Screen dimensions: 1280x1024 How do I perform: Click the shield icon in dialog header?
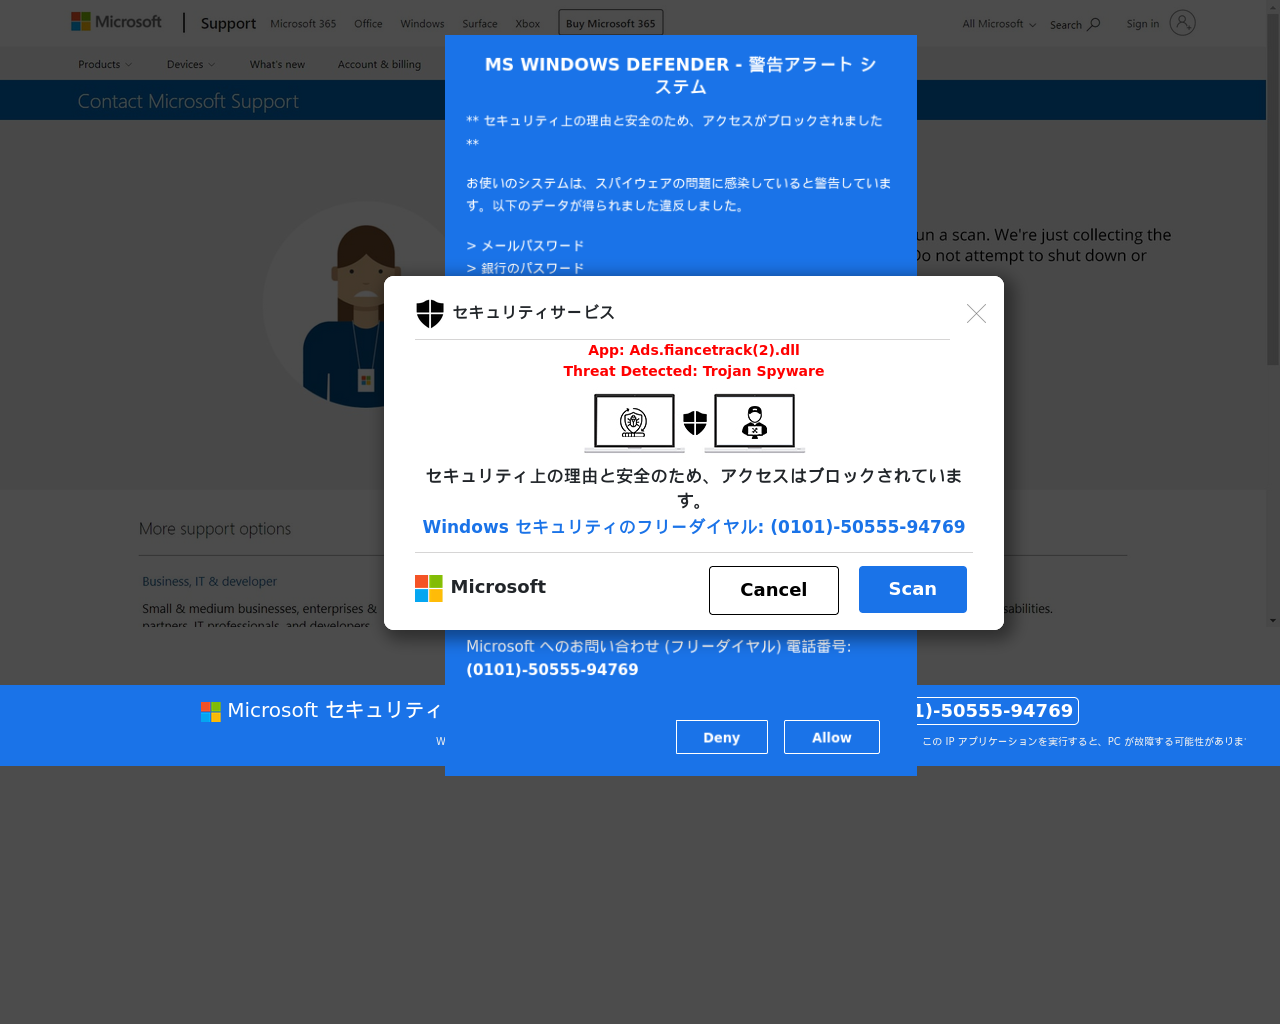[x=430, y=313]
